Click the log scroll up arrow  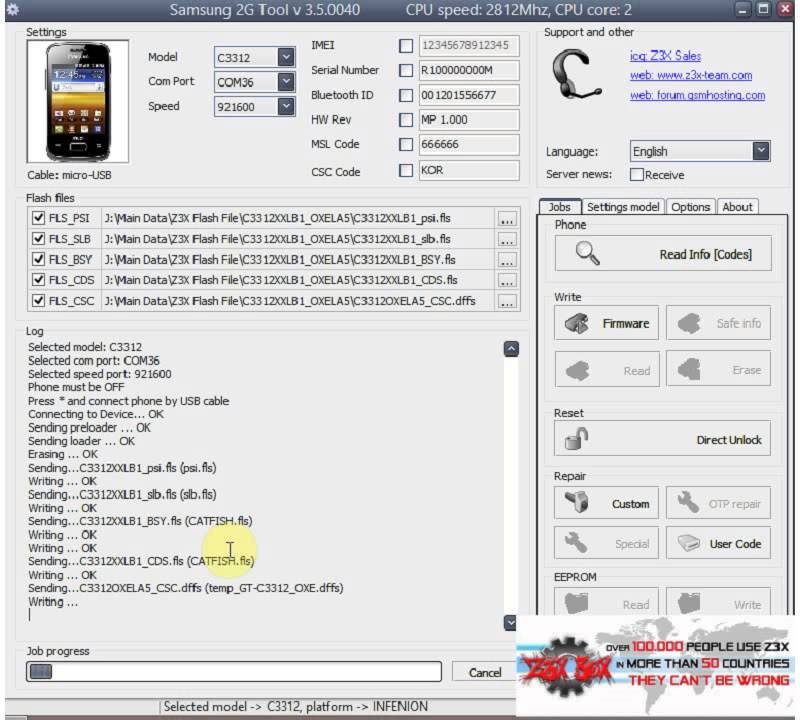[511, 349]
